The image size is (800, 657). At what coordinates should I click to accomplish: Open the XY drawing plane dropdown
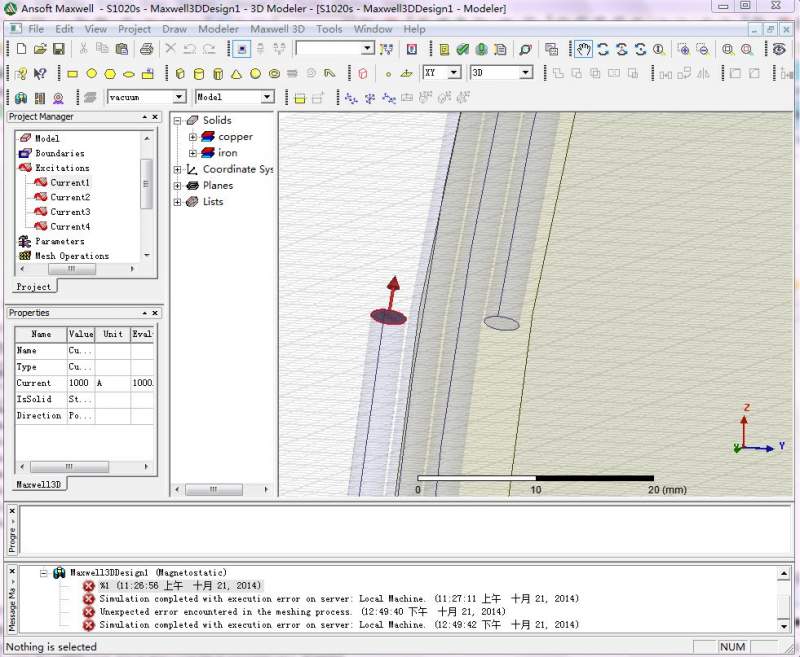(453, 73)
